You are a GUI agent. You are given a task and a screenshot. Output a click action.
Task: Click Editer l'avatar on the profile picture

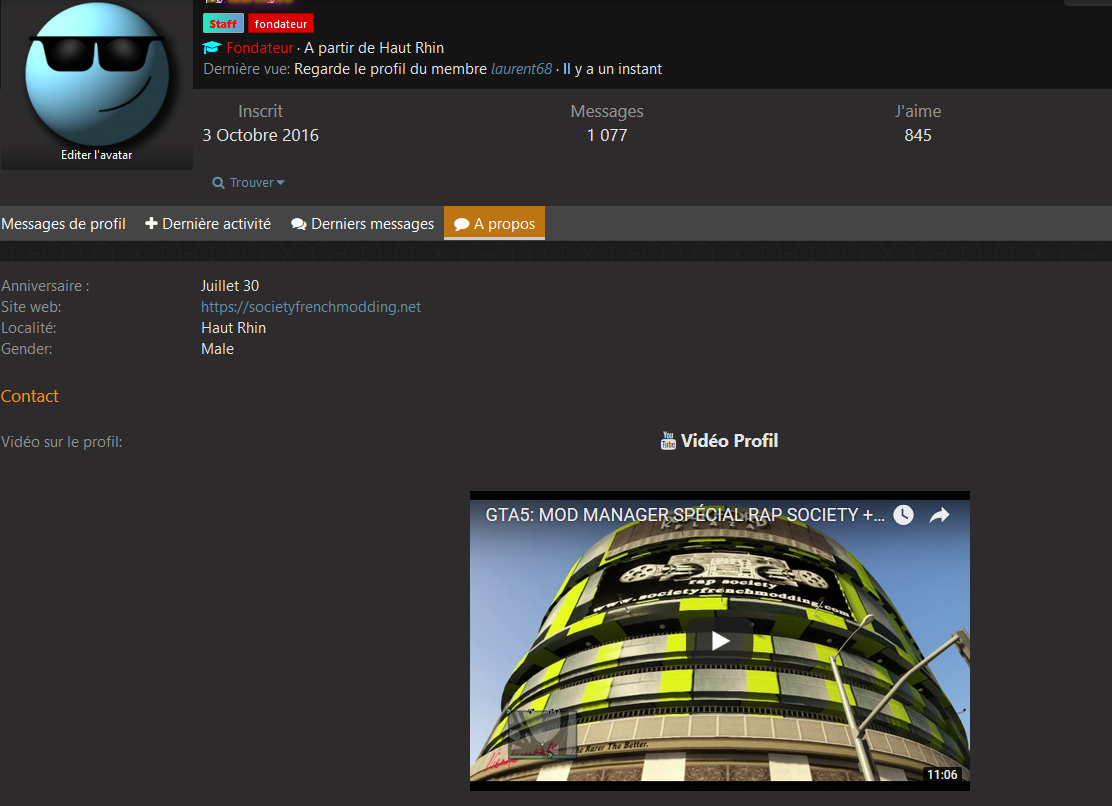point(96,155)
